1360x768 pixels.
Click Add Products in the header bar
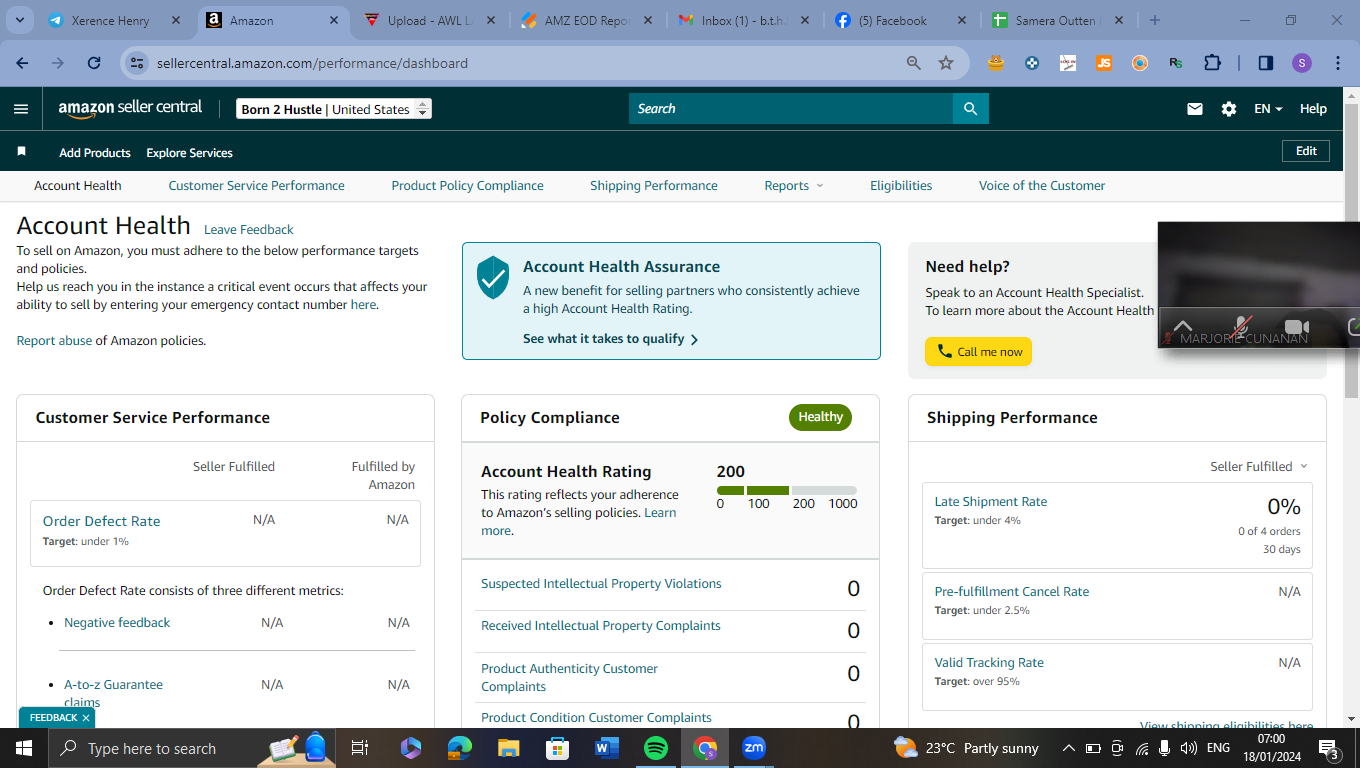[x=95, y=153]
